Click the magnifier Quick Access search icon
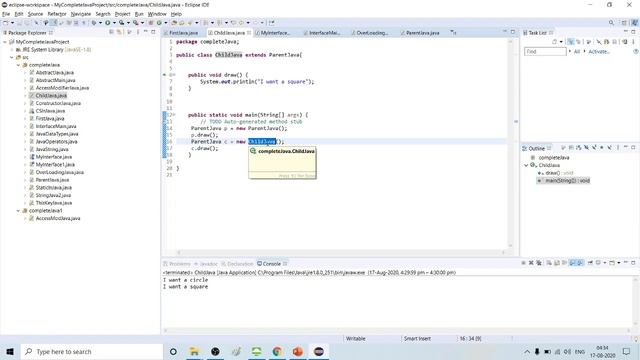The image size is (640, 360). click(x=611, y=23)
